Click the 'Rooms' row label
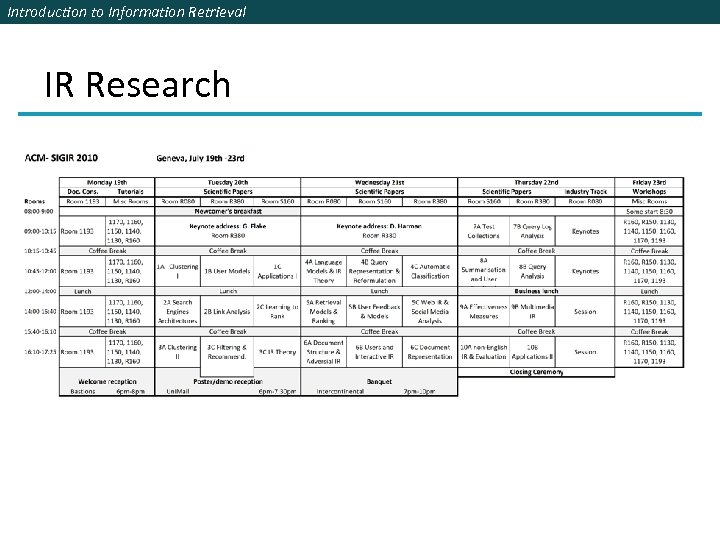 coord(34,202)
